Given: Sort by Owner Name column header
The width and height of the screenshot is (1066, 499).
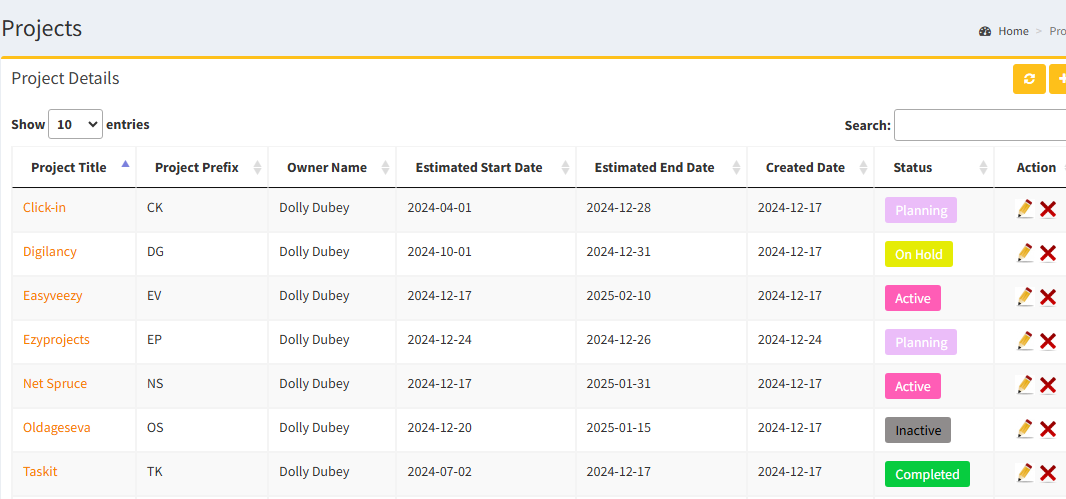Looking at the screenshot, I should coord(326,167).
